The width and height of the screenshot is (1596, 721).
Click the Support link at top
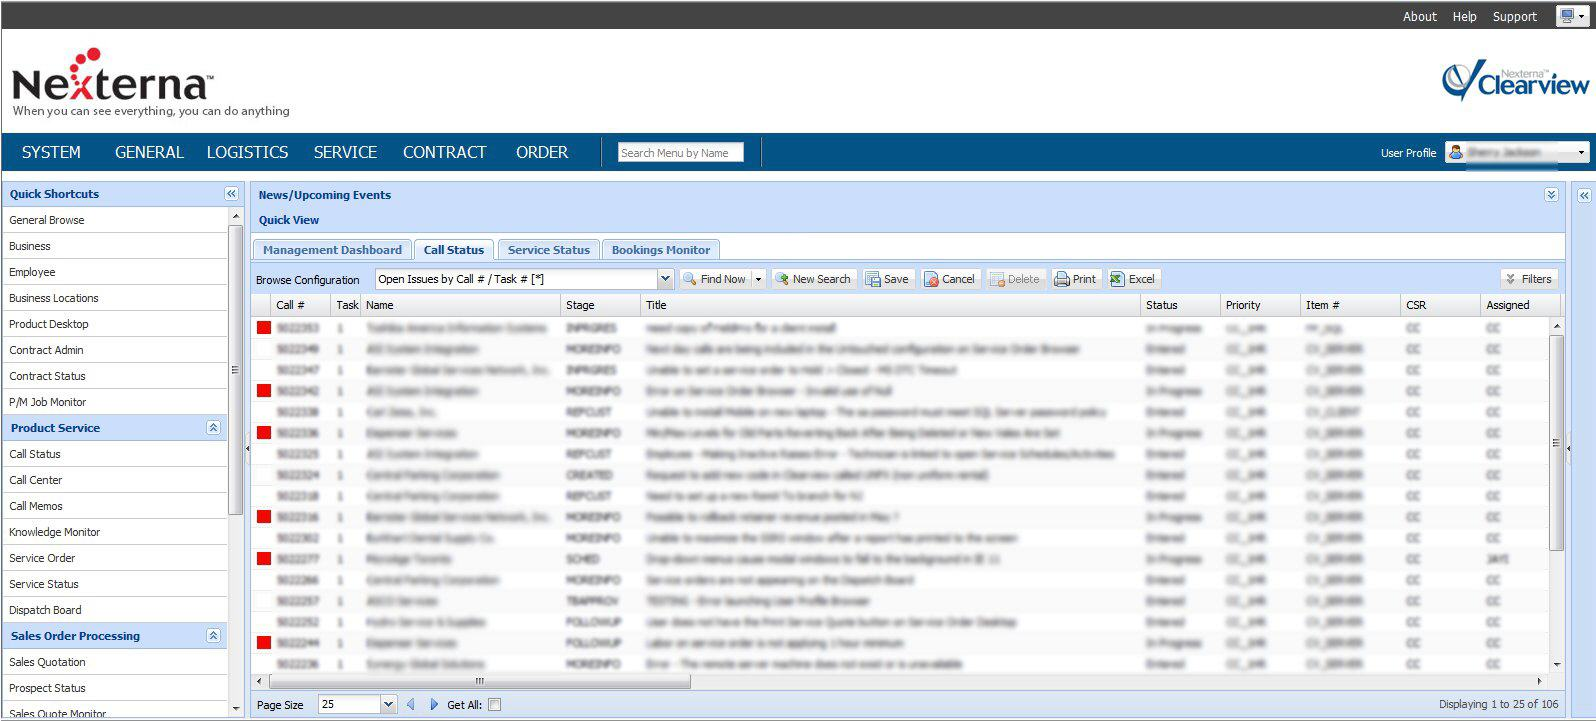[x=1514, y=17]
